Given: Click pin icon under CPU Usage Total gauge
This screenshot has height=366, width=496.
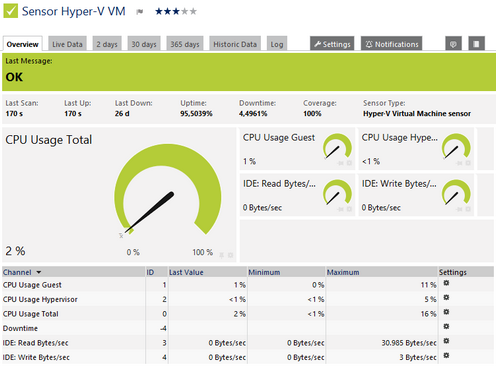Looking at the screenshot, I should 221,255.
